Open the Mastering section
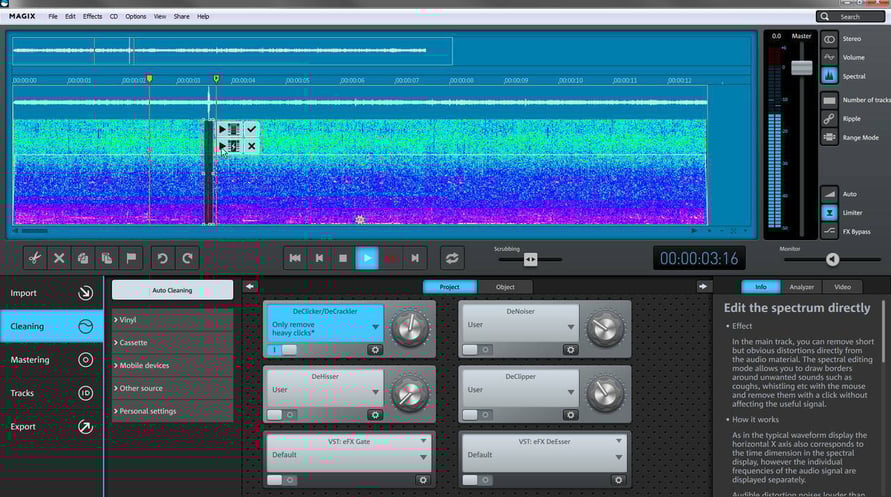This screenshot has height=497, width=891. point(52,360)
